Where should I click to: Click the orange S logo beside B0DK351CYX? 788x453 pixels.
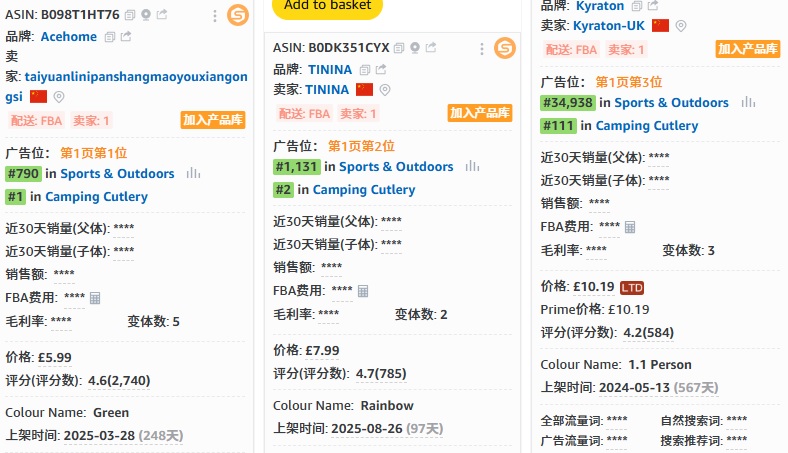[x=504, y=48]
